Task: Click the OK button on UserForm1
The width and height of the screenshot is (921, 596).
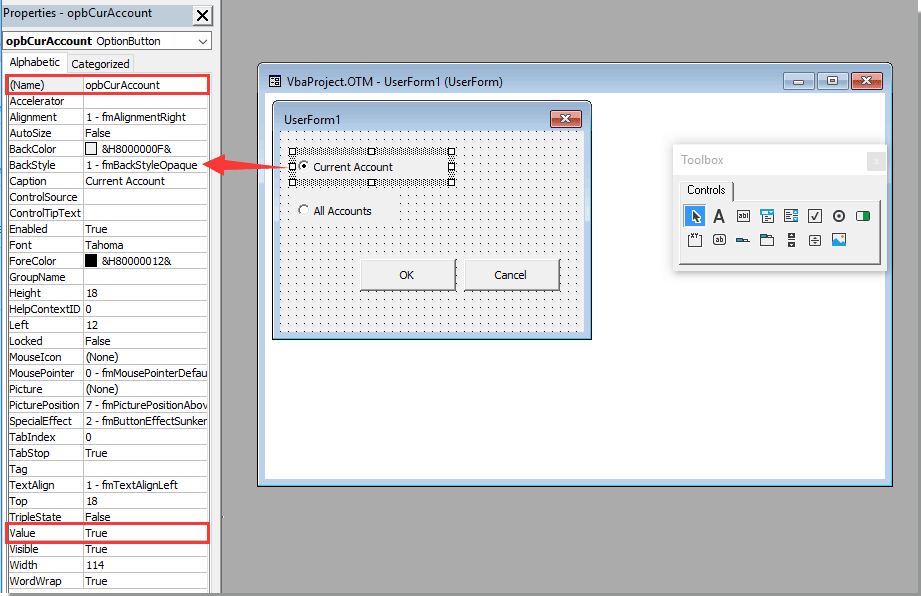Action: (407, 274)
